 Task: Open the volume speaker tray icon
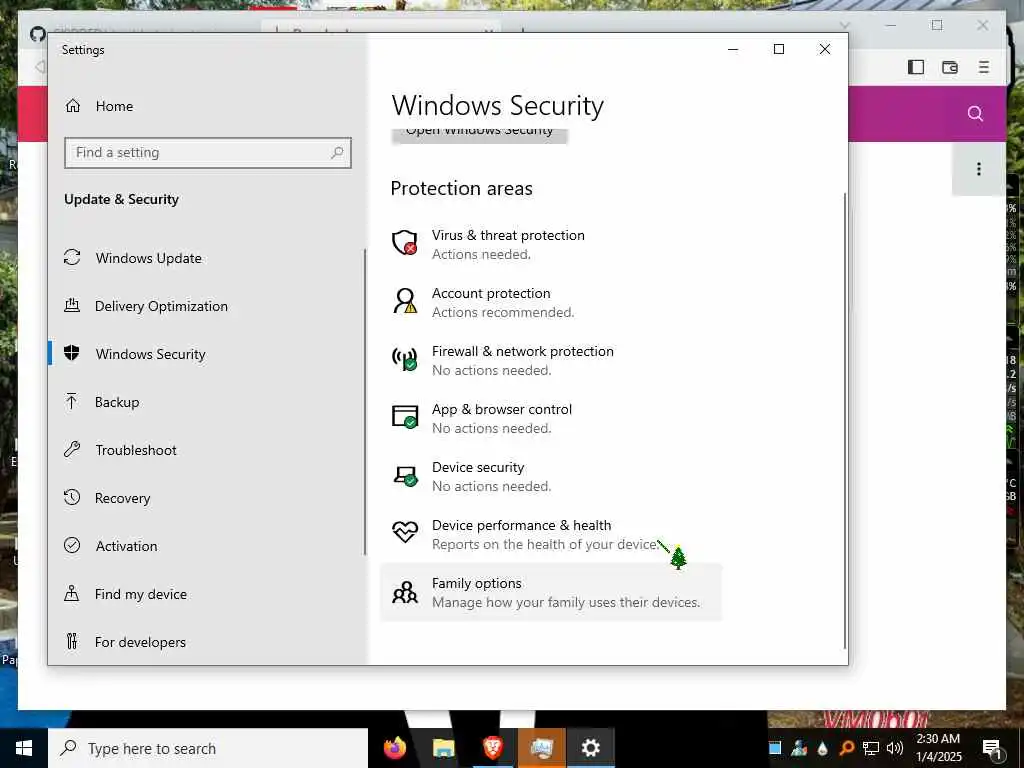(x=895, y=748)
